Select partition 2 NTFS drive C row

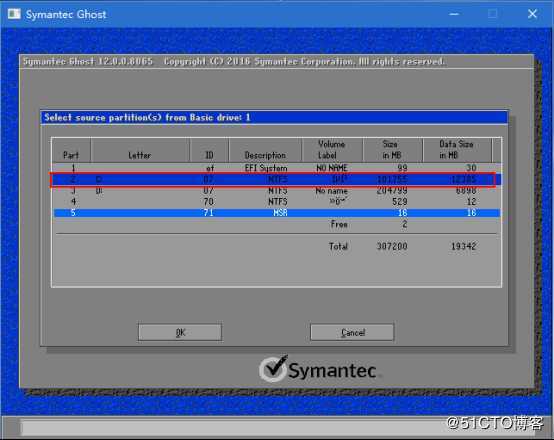tap(277, 179)
